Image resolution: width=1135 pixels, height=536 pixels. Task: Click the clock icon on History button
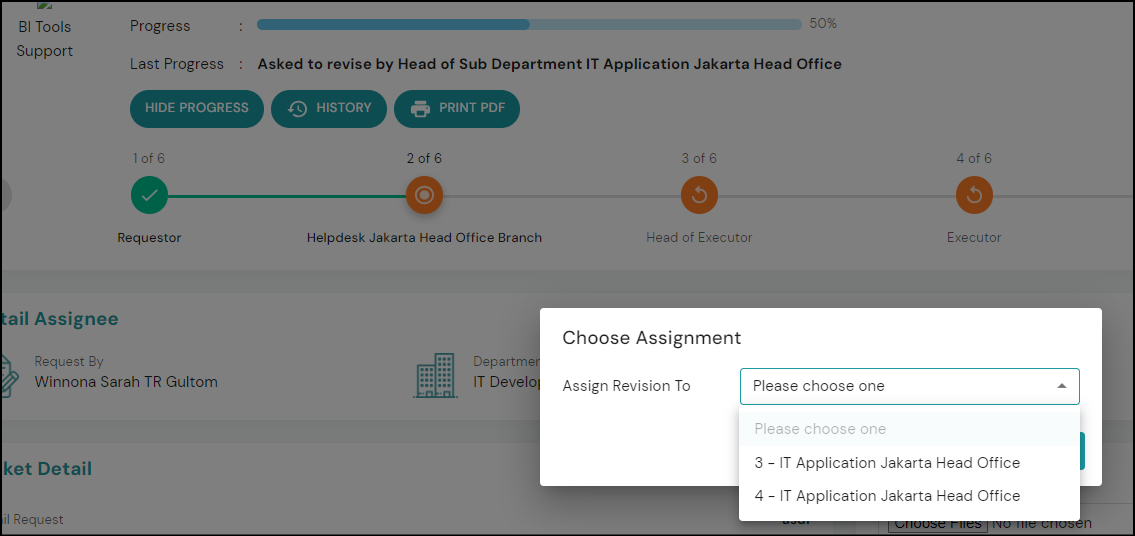(x=298, y=108)
